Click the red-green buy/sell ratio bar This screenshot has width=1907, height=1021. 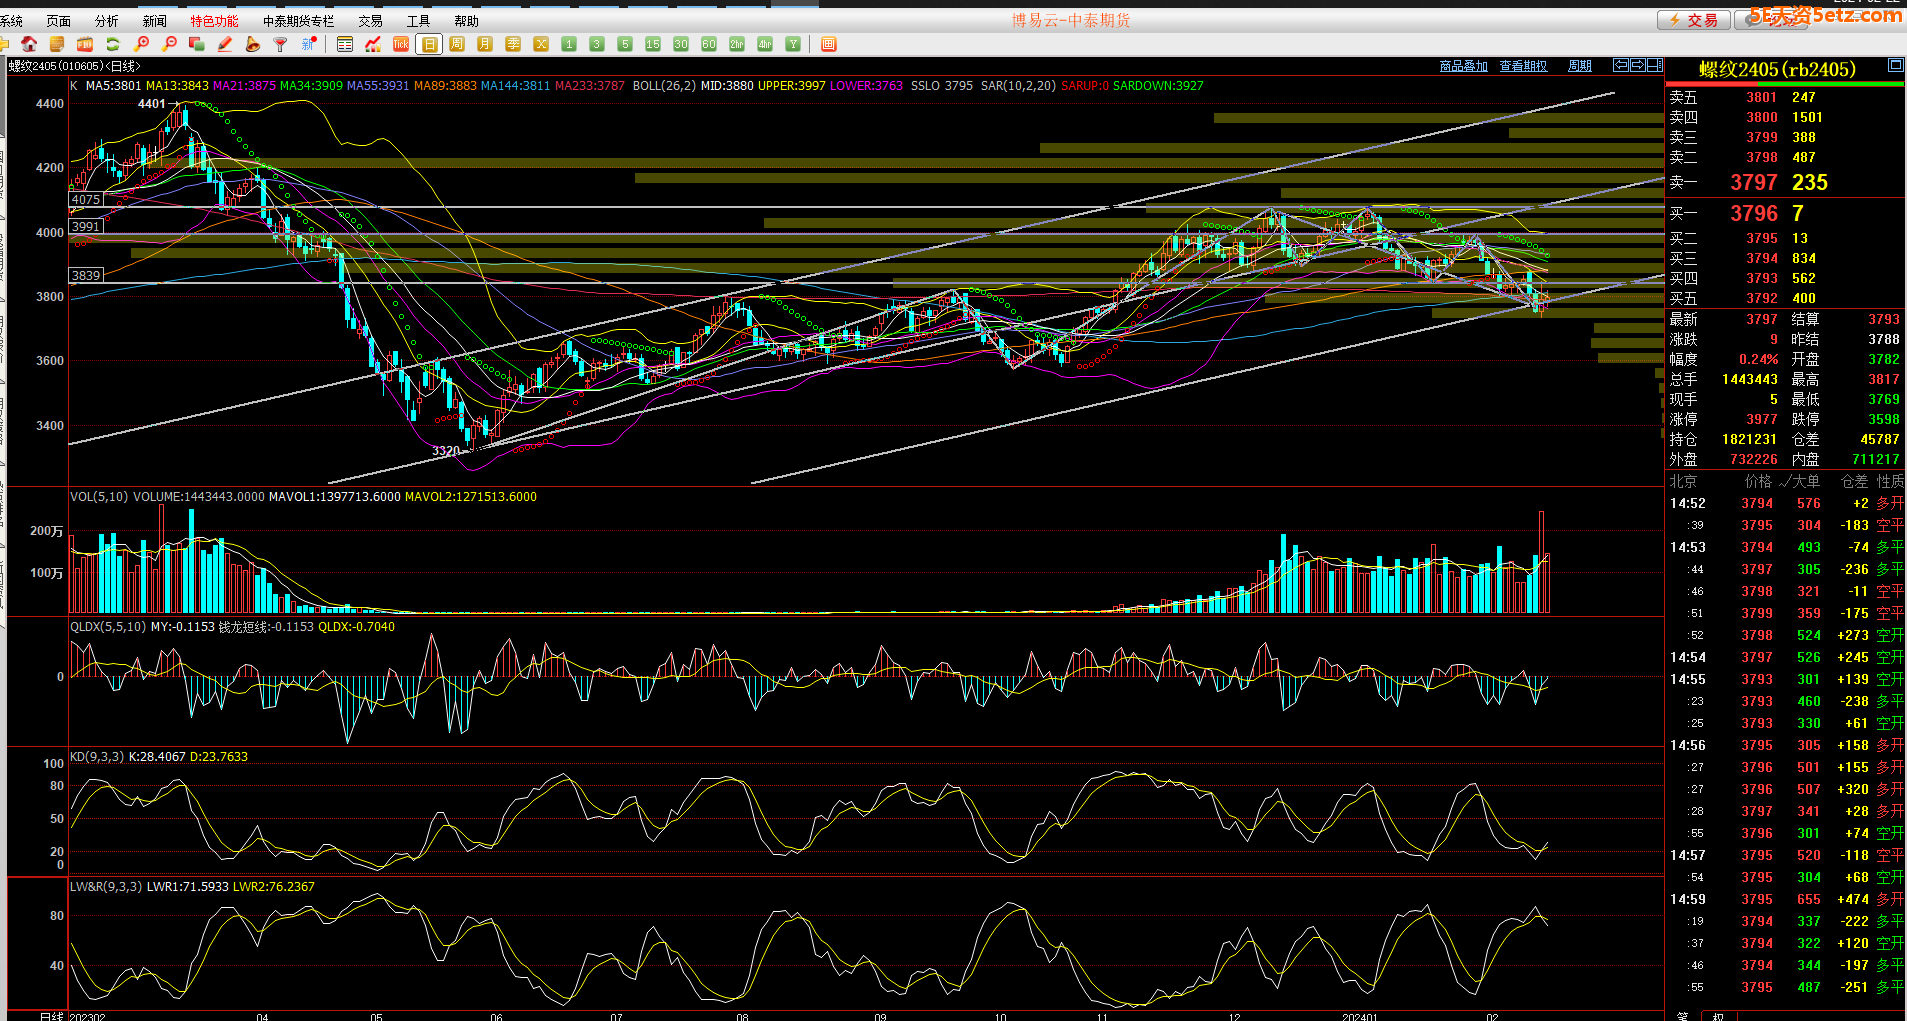point(1784,84)
